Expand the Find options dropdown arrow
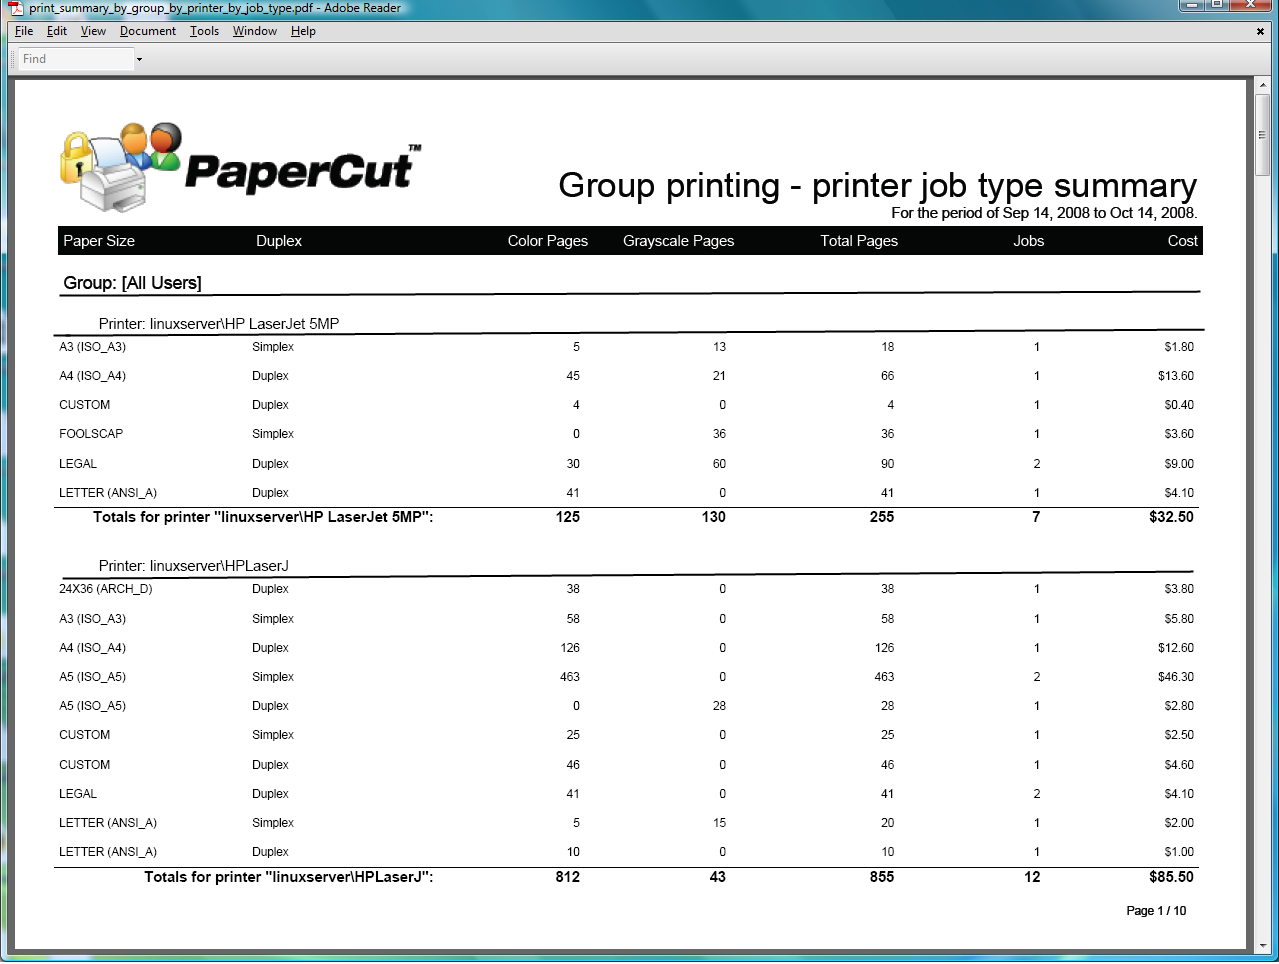 click(x=139, y=59)
